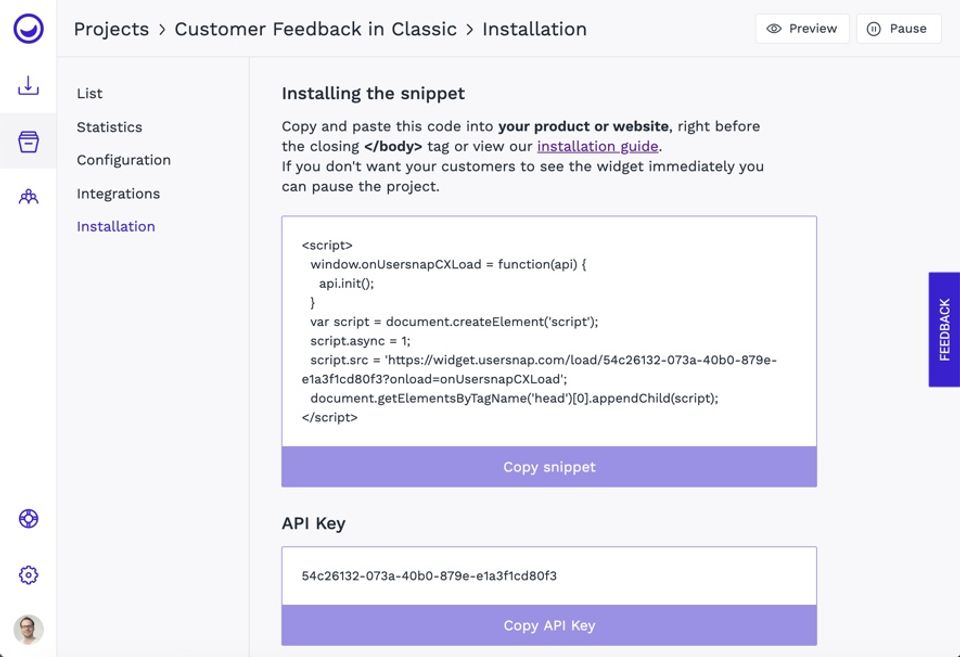
Task: Open the Configuration section
Action: 123,160
